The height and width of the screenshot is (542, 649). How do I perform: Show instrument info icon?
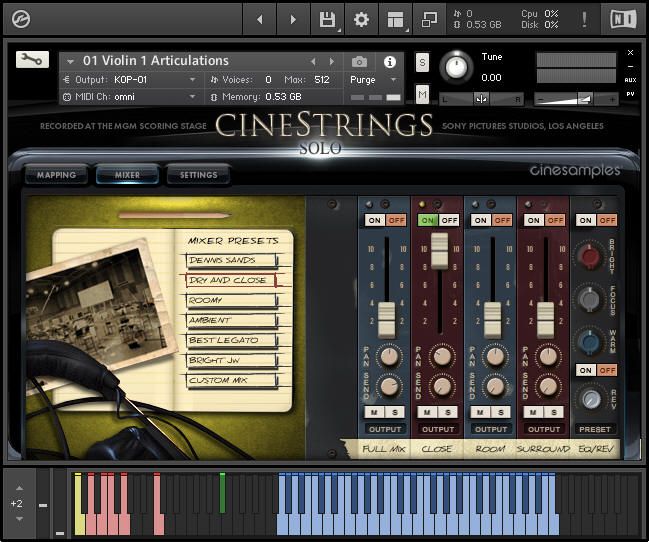point(389,61)
